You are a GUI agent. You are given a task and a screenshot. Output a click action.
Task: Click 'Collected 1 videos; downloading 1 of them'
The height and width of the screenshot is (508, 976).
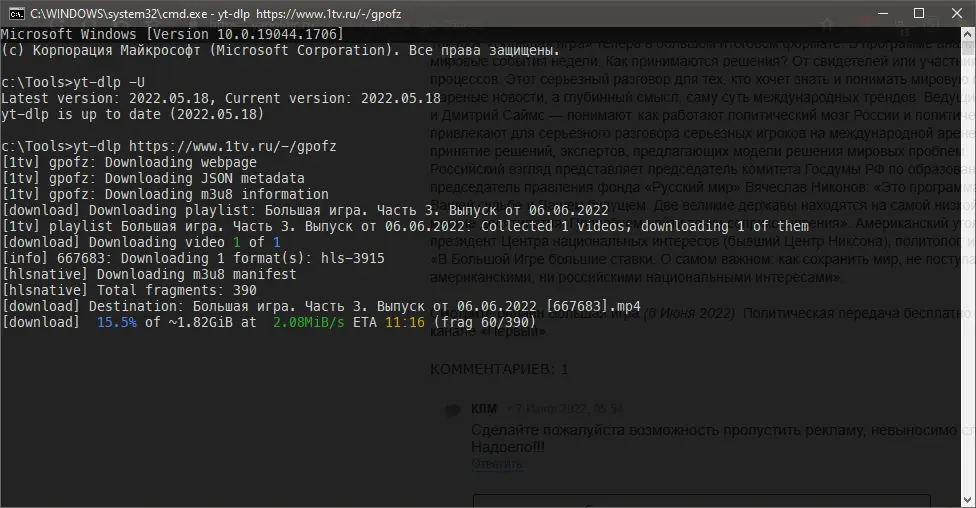645,227
